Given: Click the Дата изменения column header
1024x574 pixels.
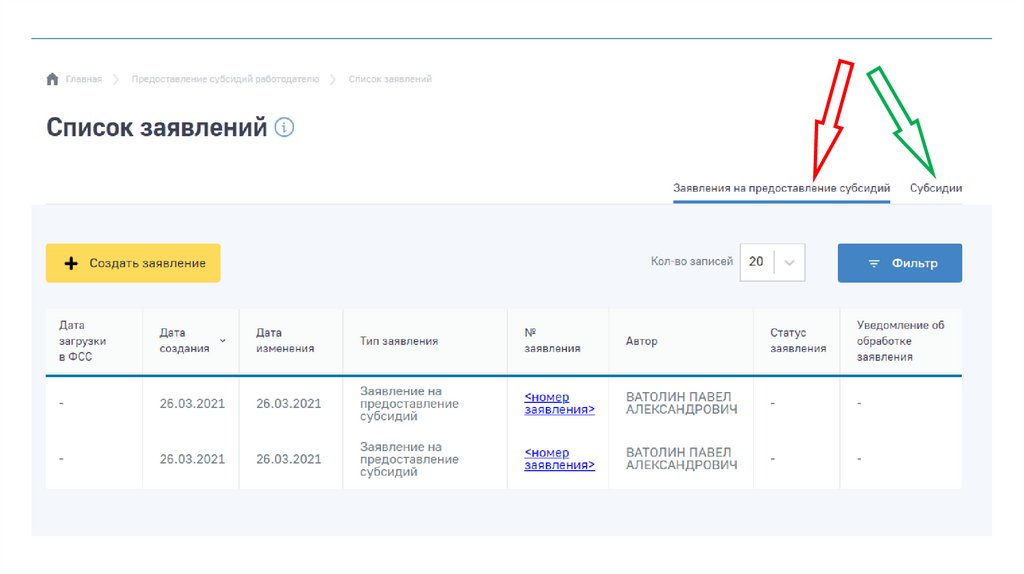Looking at the screenshot, I should (x=285, y=341).
